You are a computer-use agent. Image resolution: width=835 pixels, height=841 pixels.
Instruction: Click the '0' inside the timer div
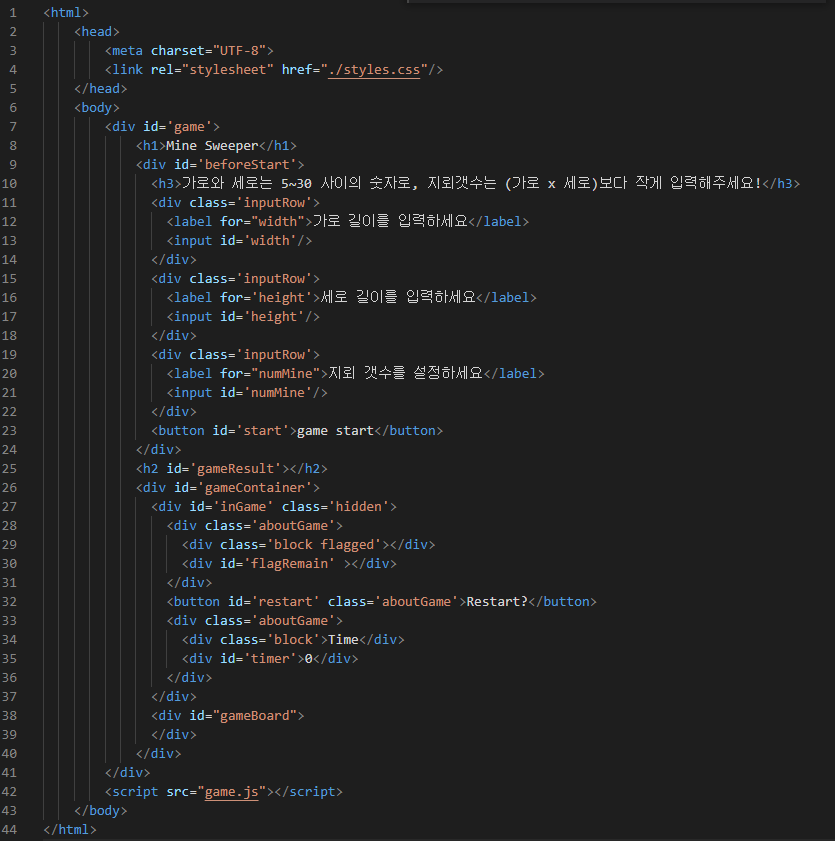tap(308, 659)
